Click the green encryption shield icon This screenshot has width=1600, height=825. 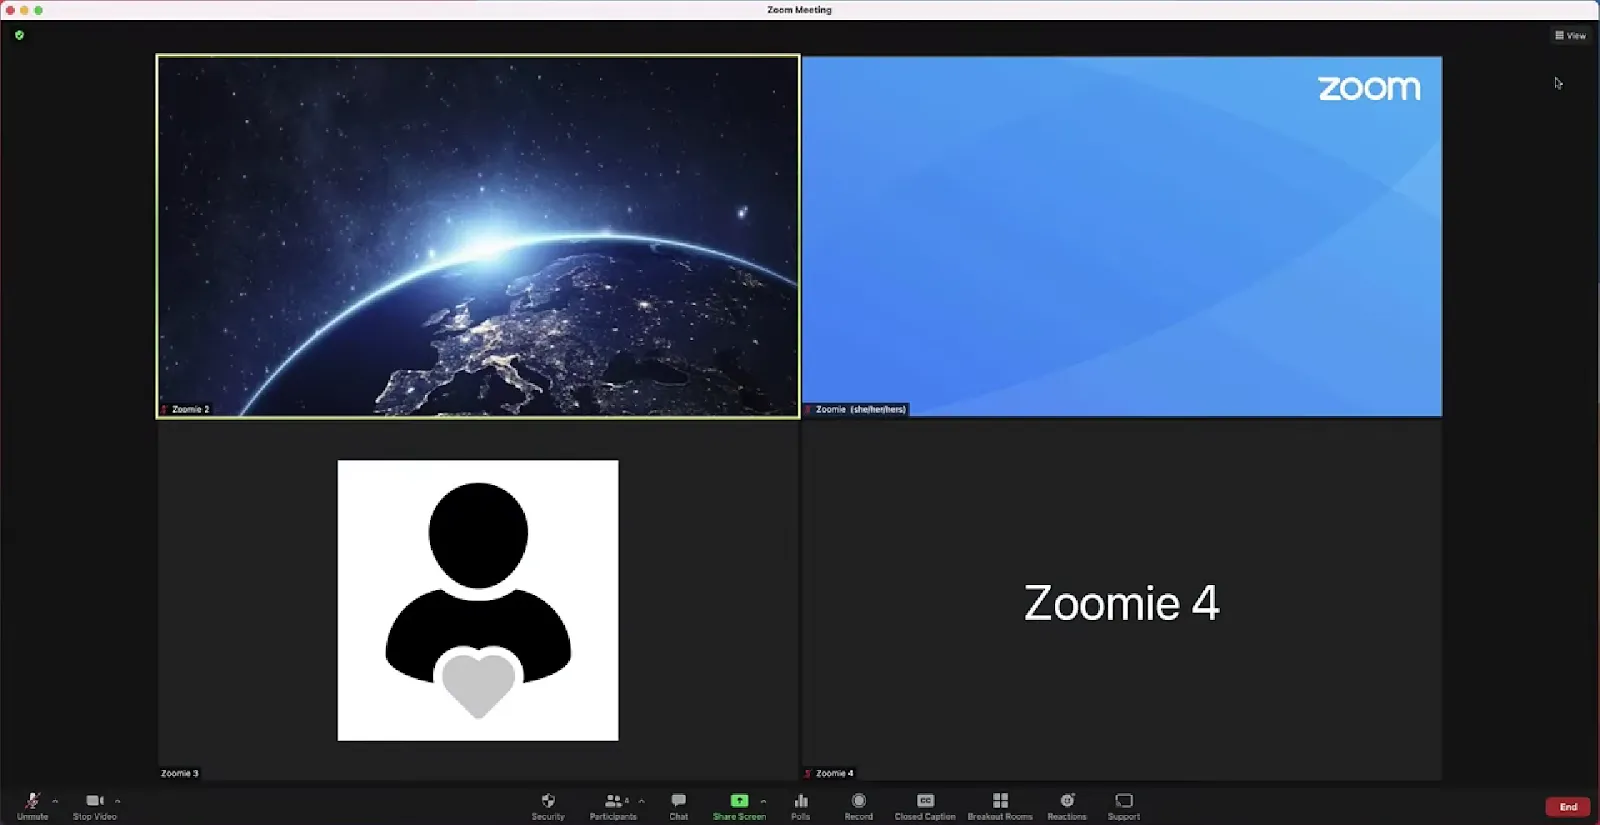[x=19, y=35]
